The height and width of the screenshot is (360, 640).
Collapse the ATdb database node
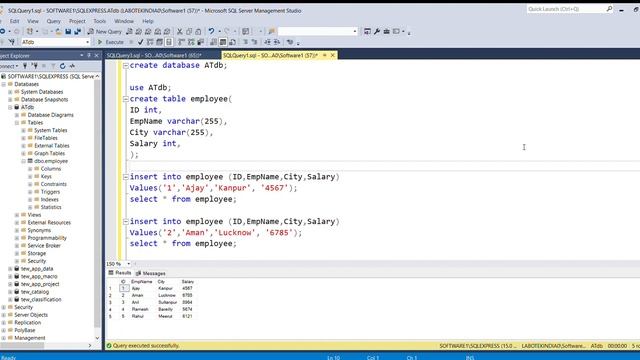[x=10, y=107]
